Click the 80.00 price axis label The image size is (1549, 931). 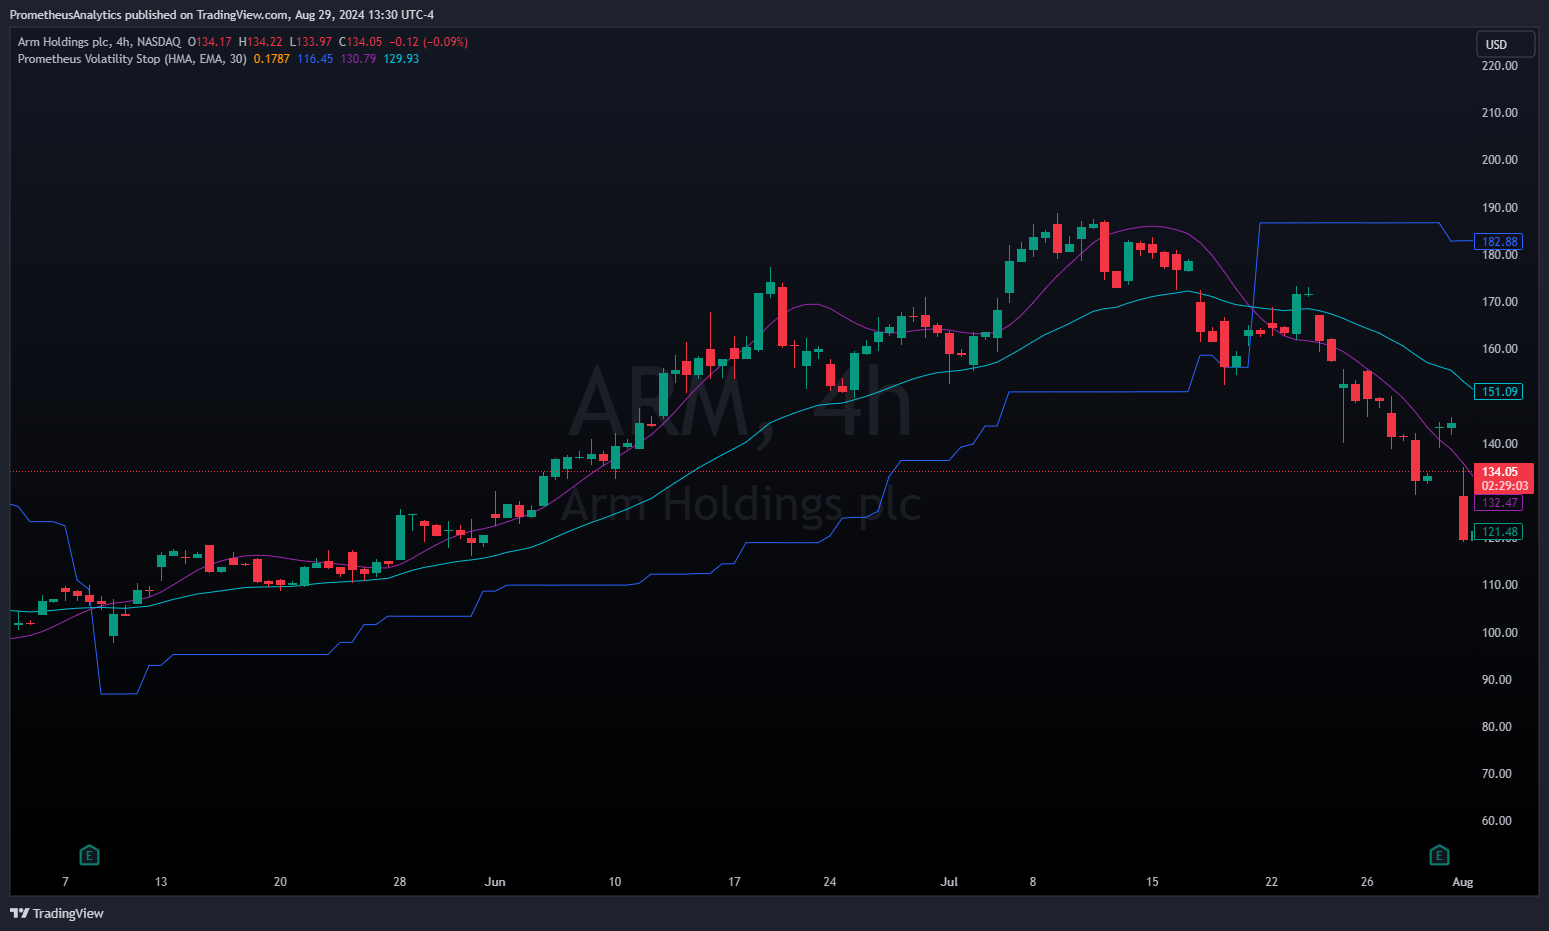tap(1496, 727)
